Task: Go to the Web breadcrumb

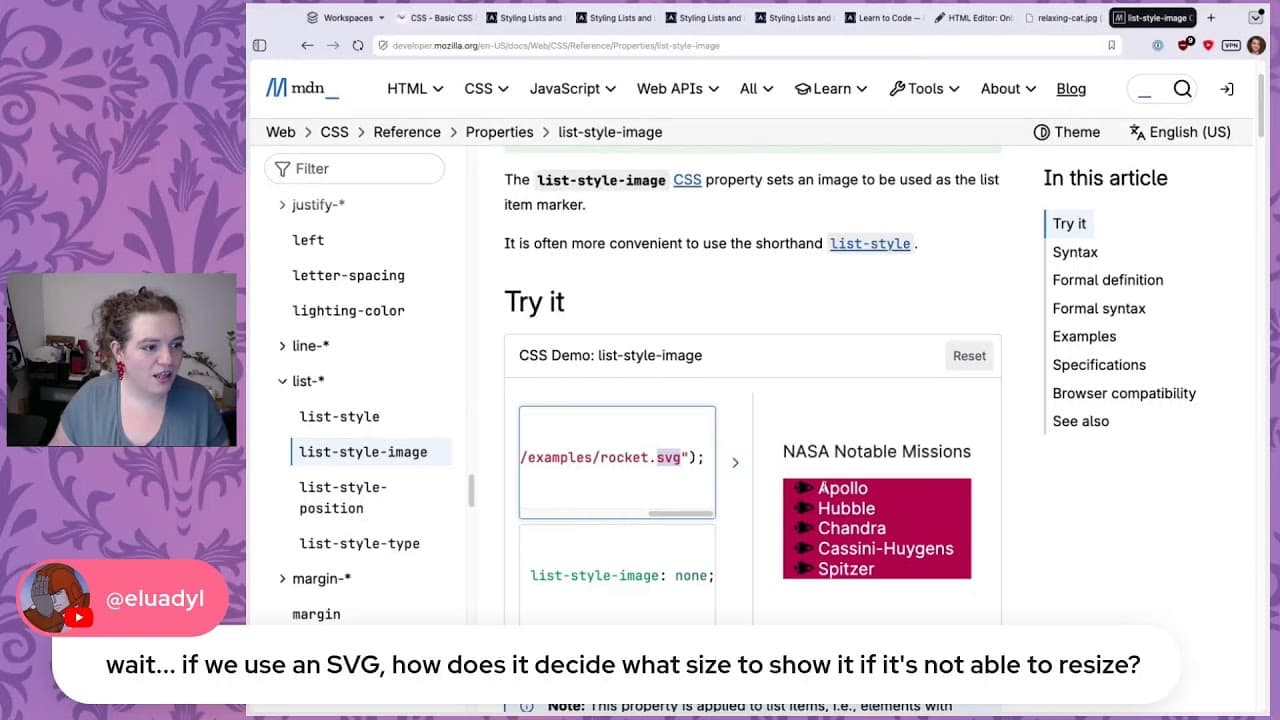Action: point(281,132)
